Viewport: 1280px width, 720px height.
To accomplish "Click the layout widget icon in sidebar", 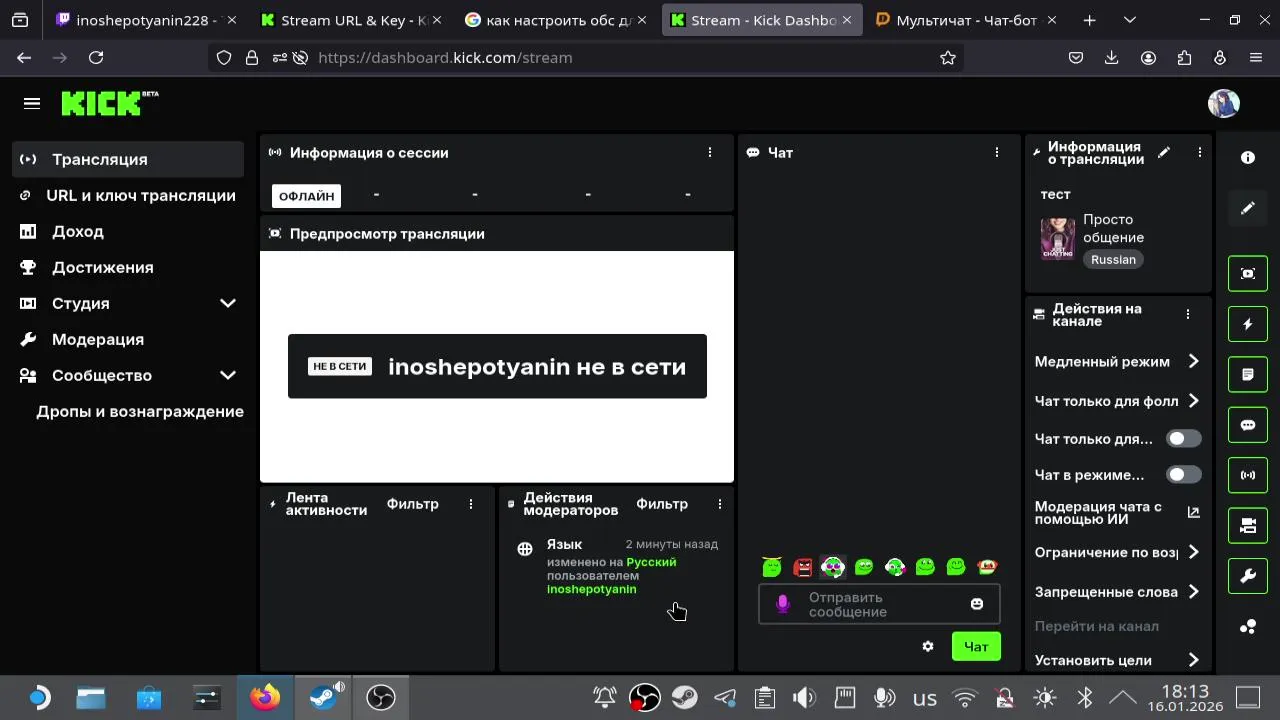I will pos(1248,526).
